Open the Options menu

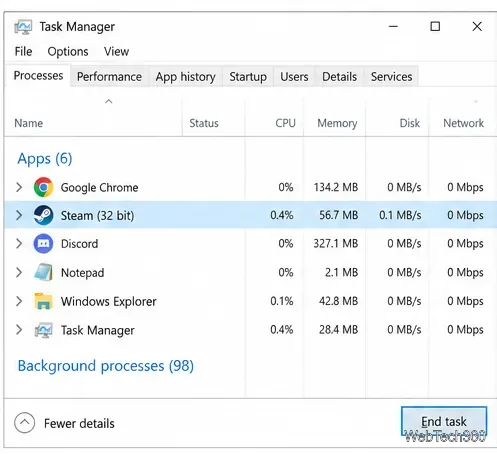[68, 51]
